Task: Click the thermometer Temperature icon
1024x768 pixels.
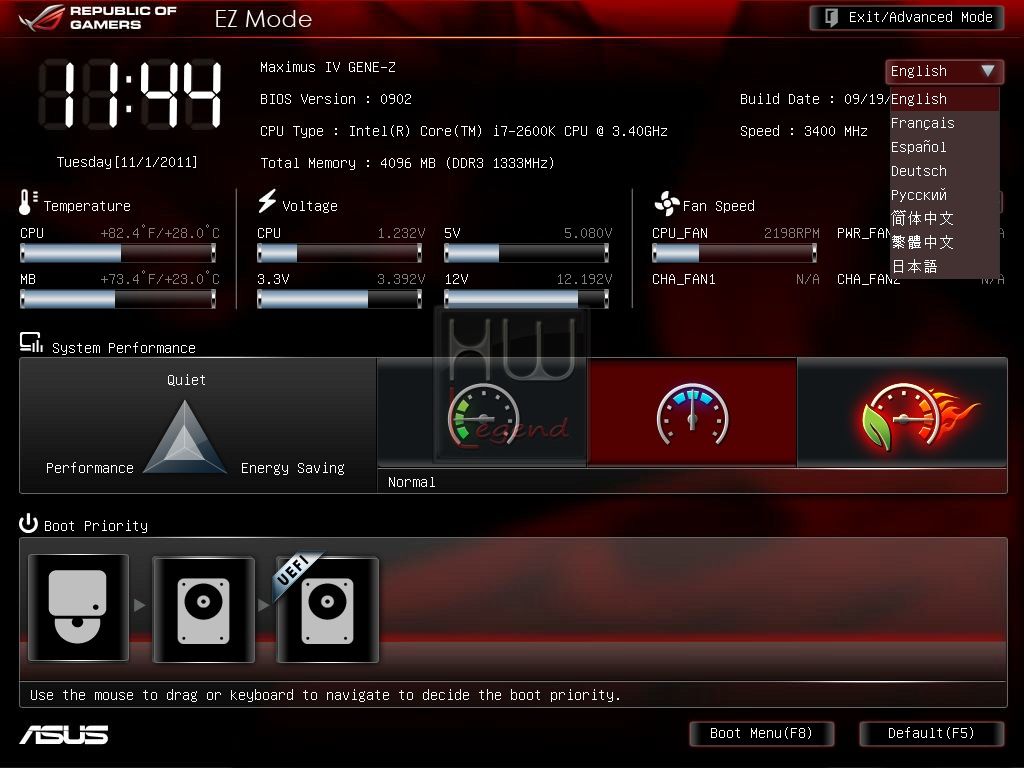Action: 28,202
